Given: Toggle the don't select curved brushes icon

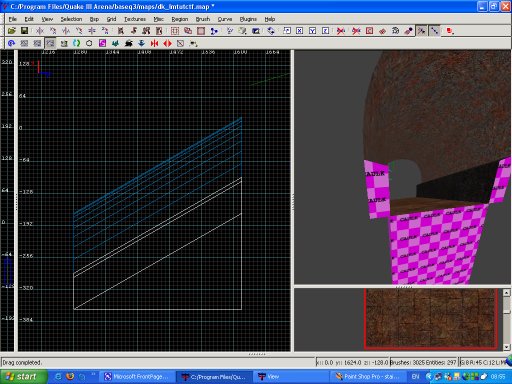Looking at the screenshot, I should click(x=341, y=31).
